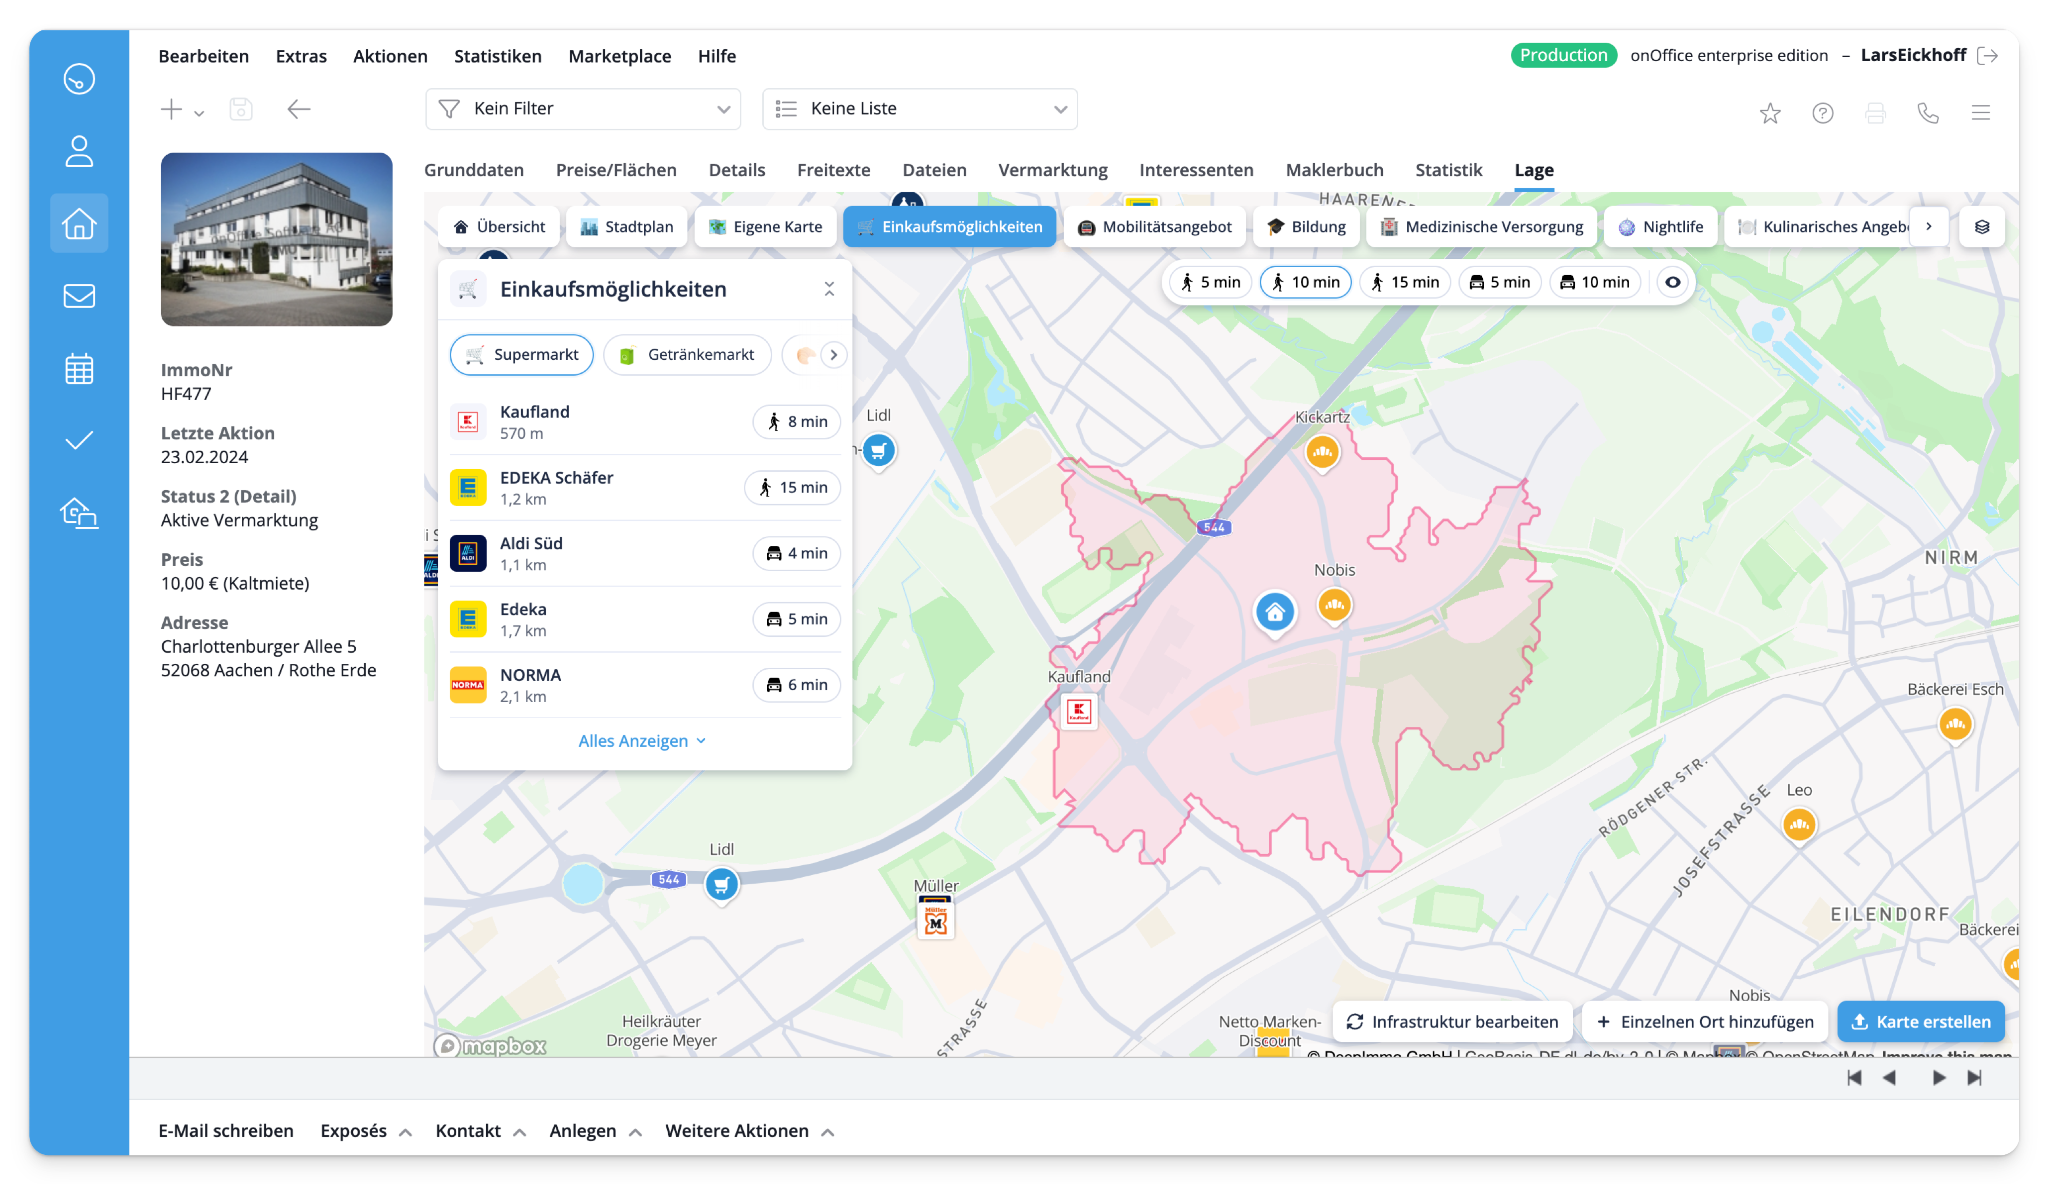Screen dimensions: 2048x1184
Task: Click the property photo thumbnail
Action: tap(277, 239)
